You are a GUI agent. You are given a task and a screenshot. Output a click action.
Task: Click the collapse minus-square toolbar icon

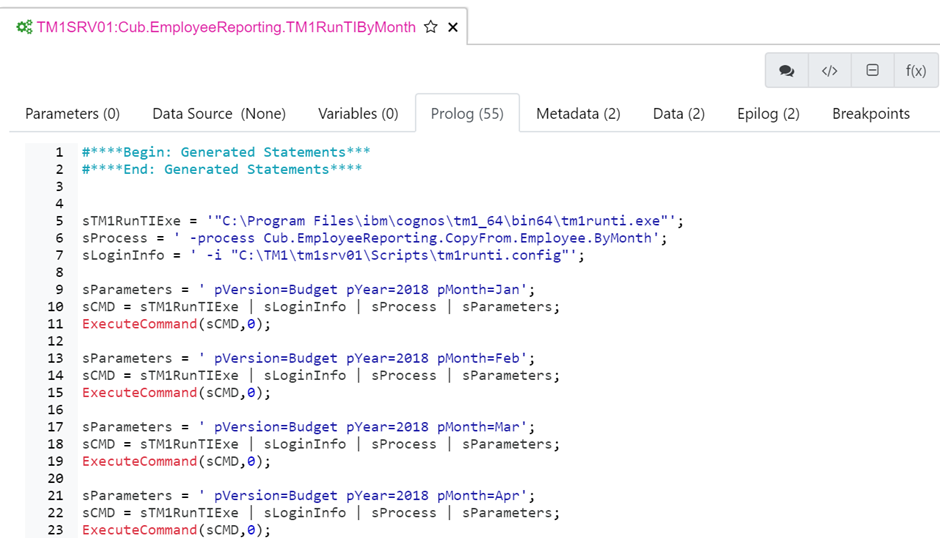(872, 71)
